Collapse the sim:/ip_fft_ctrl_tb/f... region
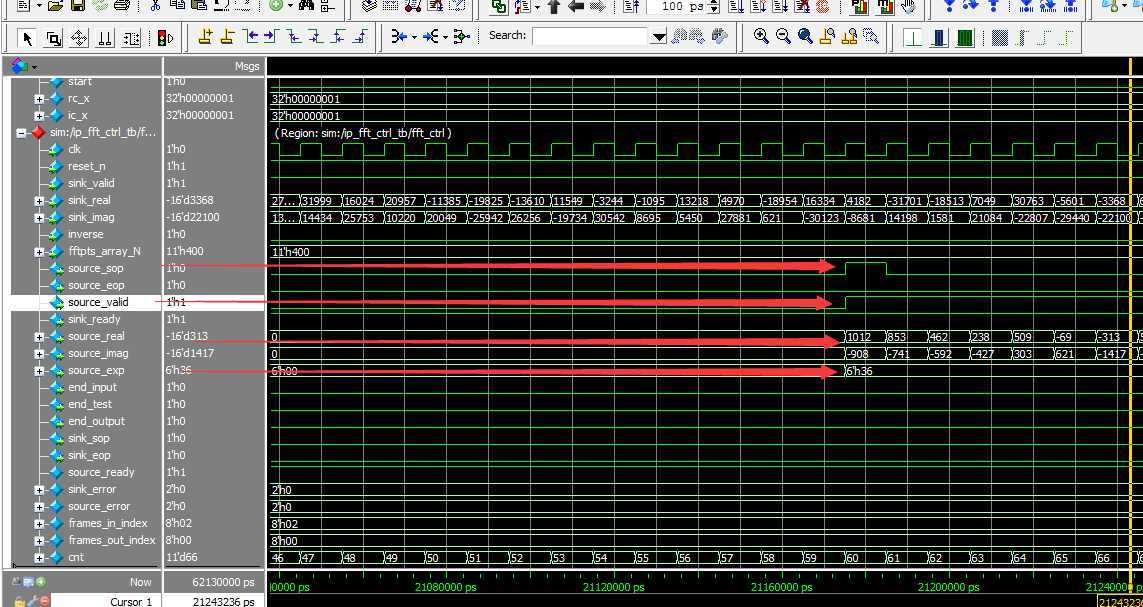1143x607 pixels. pos(20,133)
